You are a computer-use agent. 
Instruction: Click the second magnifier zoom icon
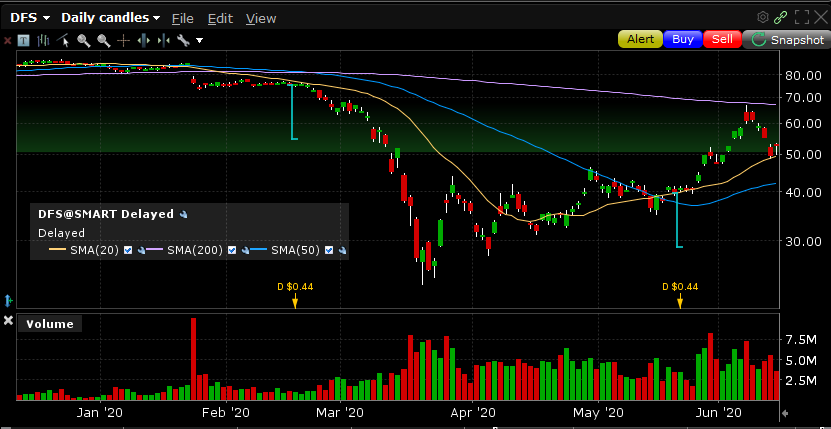coord(103,40)
